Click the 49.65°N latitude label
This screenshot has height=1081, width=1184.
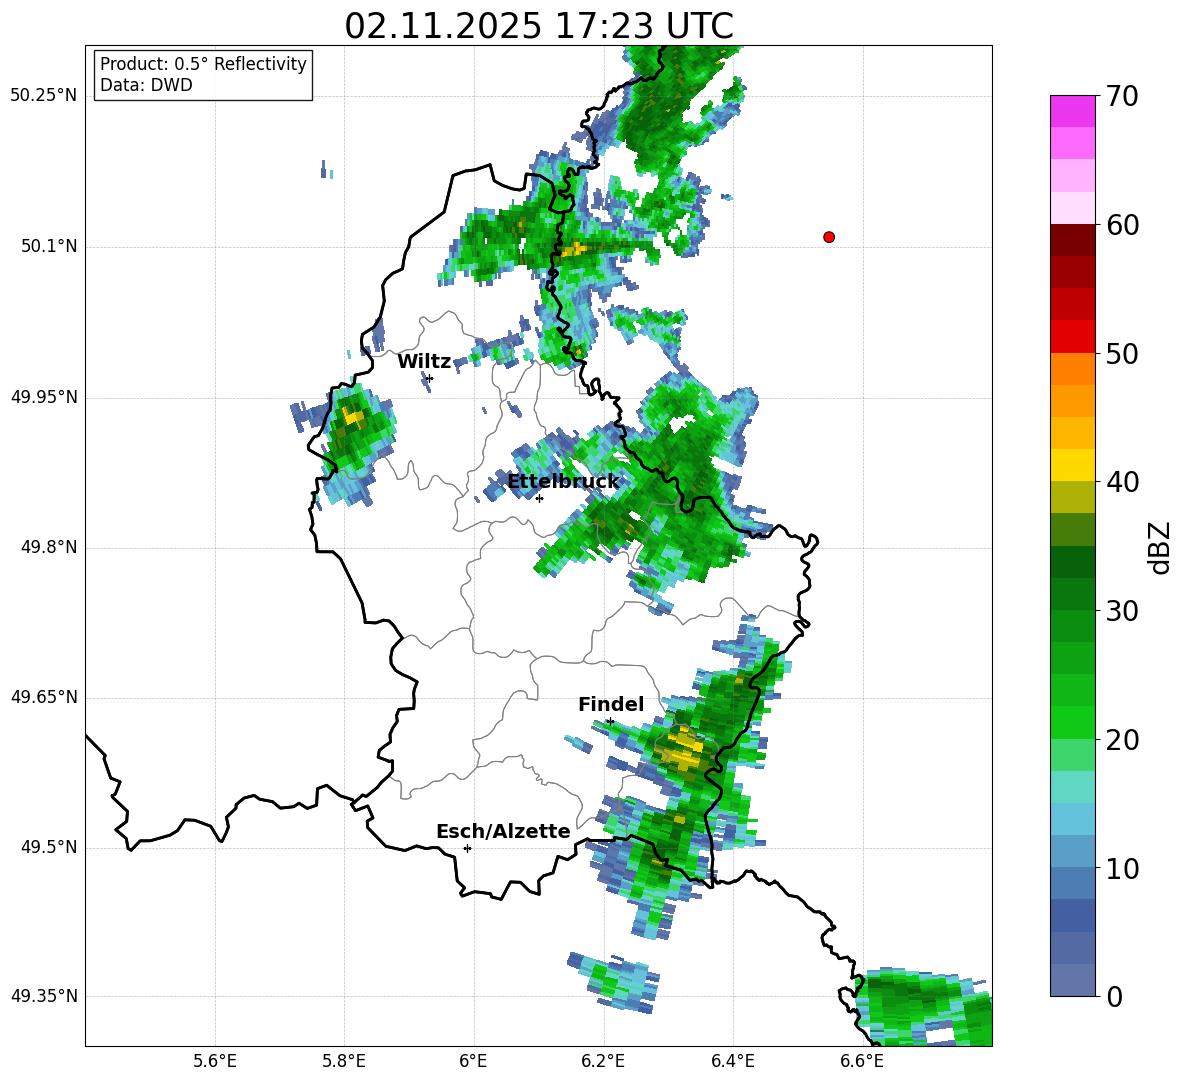point(44,697)
